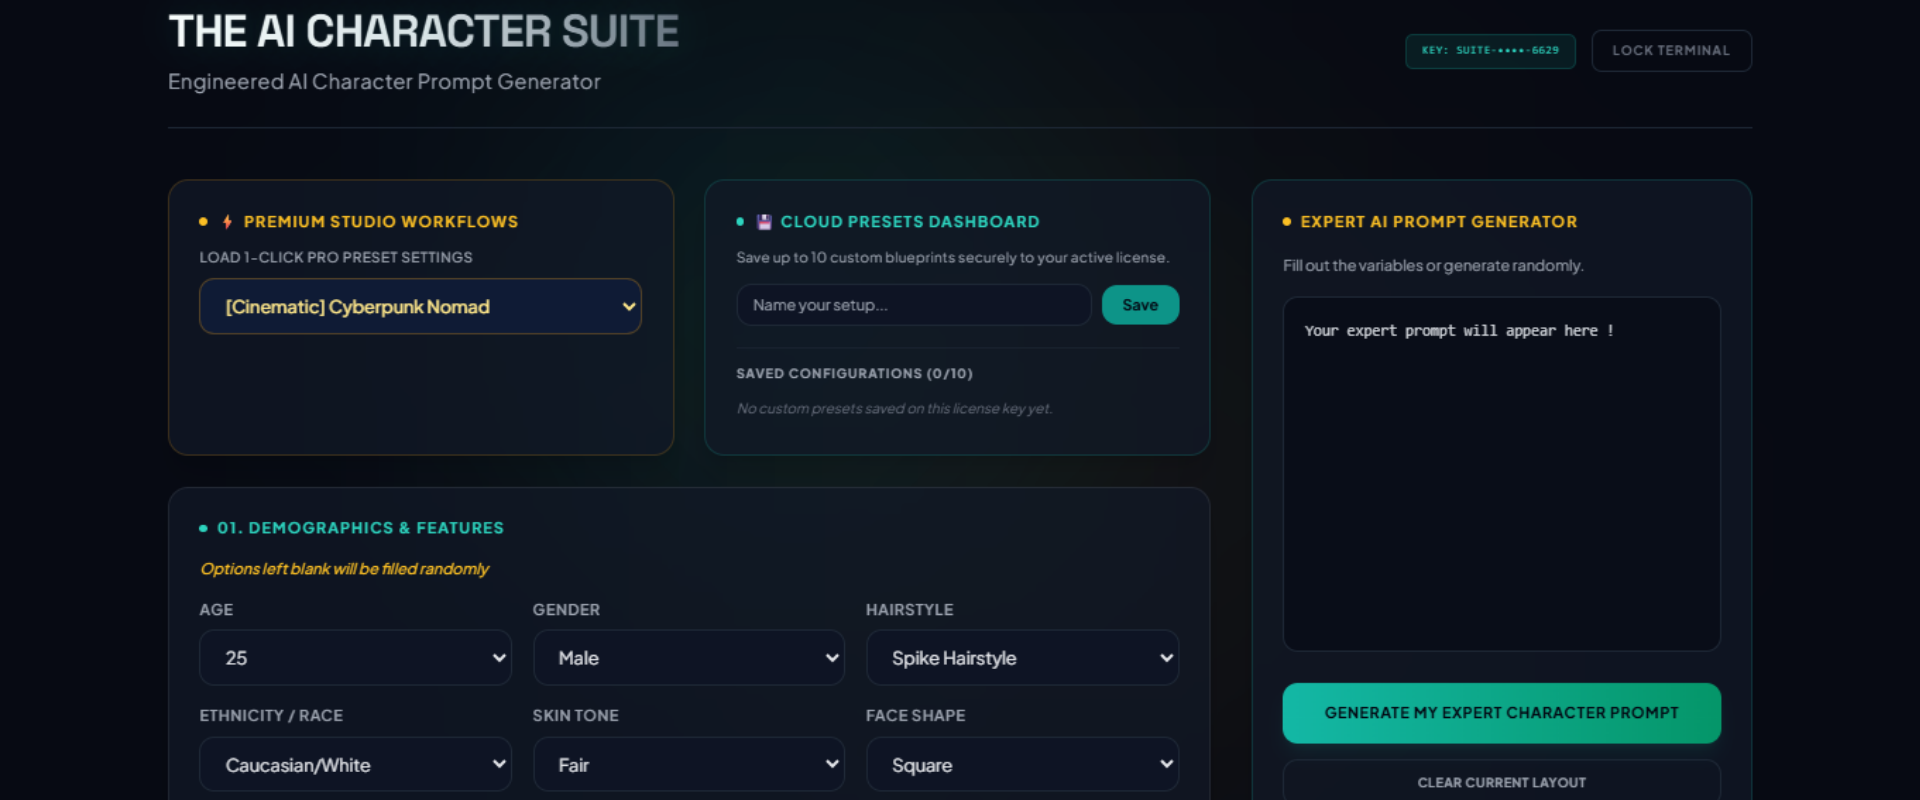The width and height of the screenshot is (1920, 800).
Task: Click the Load 1-Click Pro Preset Settings label
Action: point(336,258)
